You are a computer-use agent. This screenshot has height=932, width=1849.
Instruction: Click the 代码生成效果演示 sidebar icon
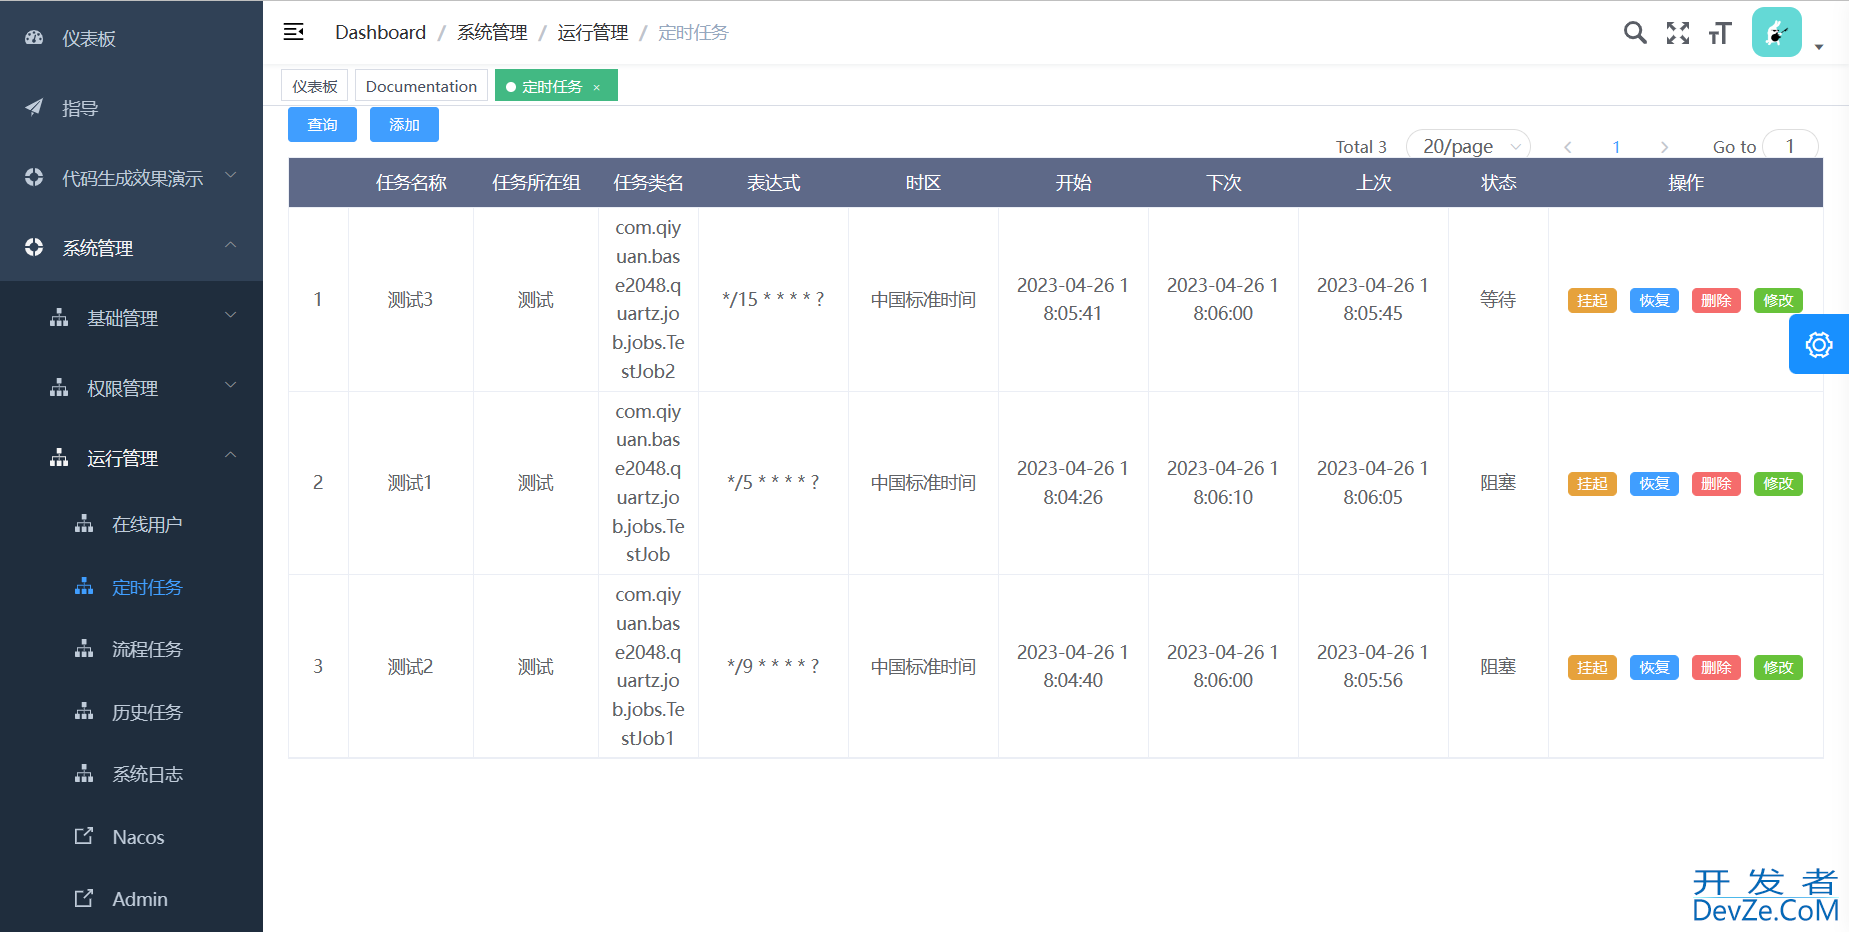click(x=34, y=177)
